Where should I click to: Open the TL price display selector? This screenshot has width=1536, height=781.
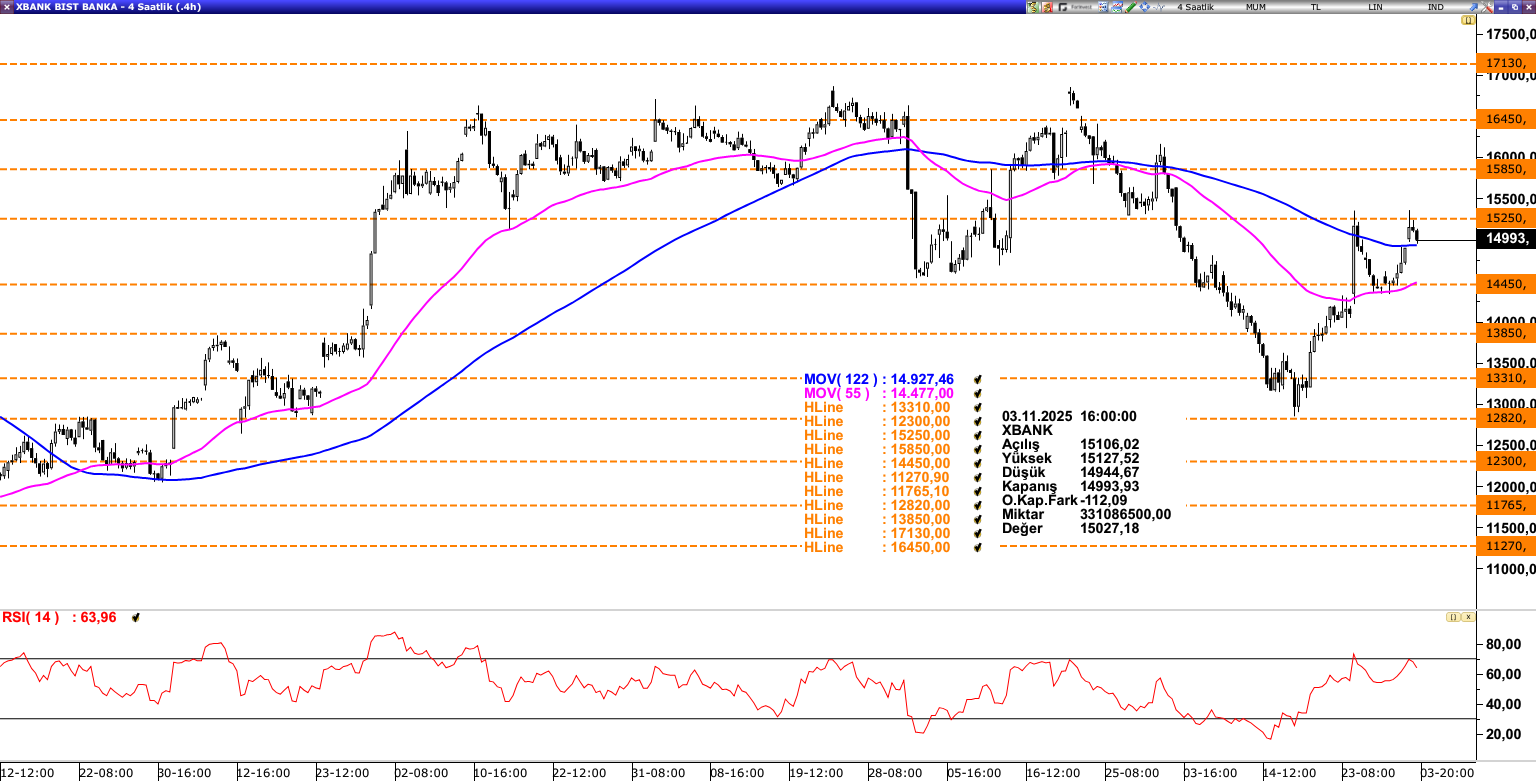click(x=1315, y=6)
